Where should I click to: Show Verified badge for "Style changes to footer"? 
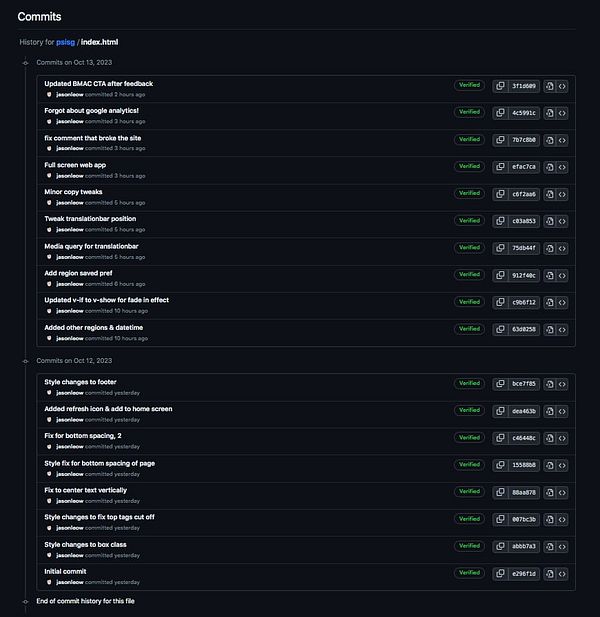pos(468,384)
